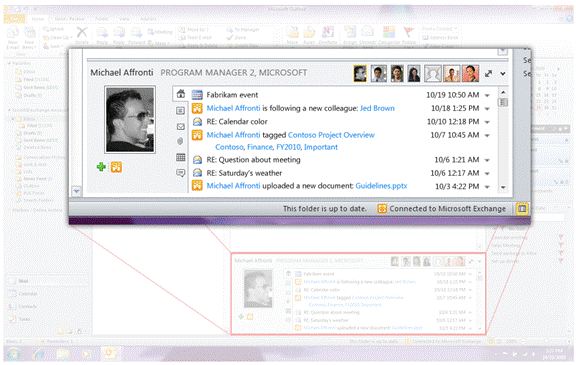Open the dropdown arrow beside 10/6 1:21 AM

click(x=487, y=160)
